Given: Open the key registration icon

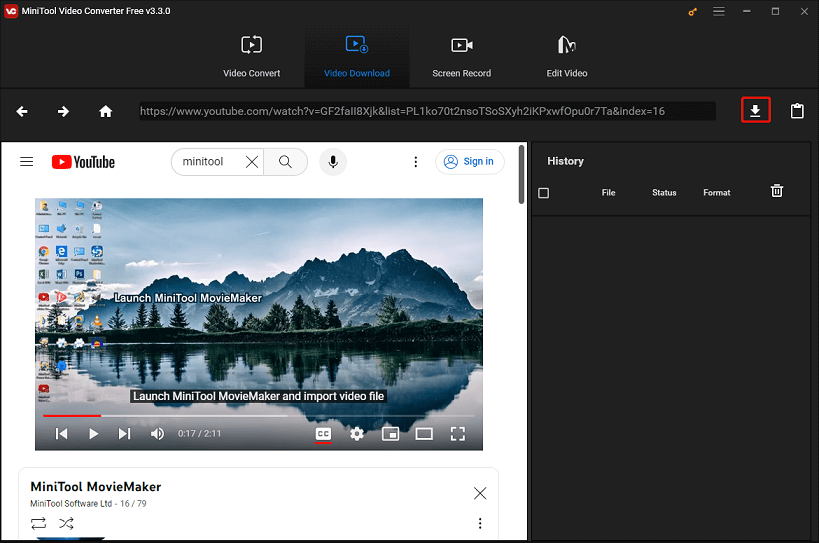Looking at the screenshot, I should click(693, 11).
